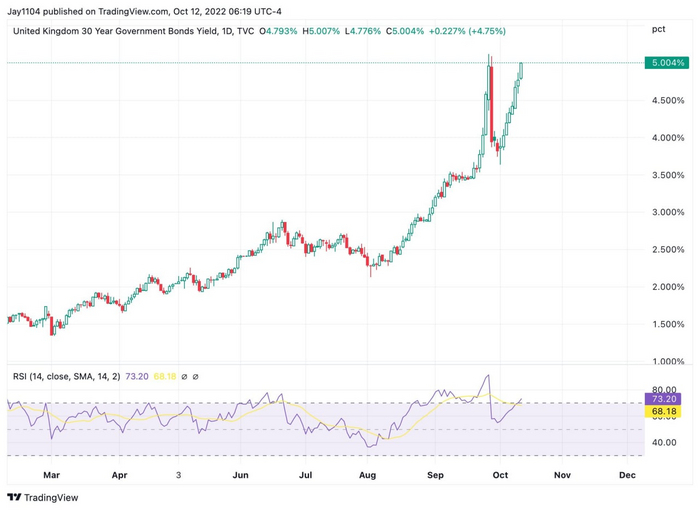Click the 3.500% level on the price axis
The width and height of the screenshot is (700, 510).
coord(668,175)
